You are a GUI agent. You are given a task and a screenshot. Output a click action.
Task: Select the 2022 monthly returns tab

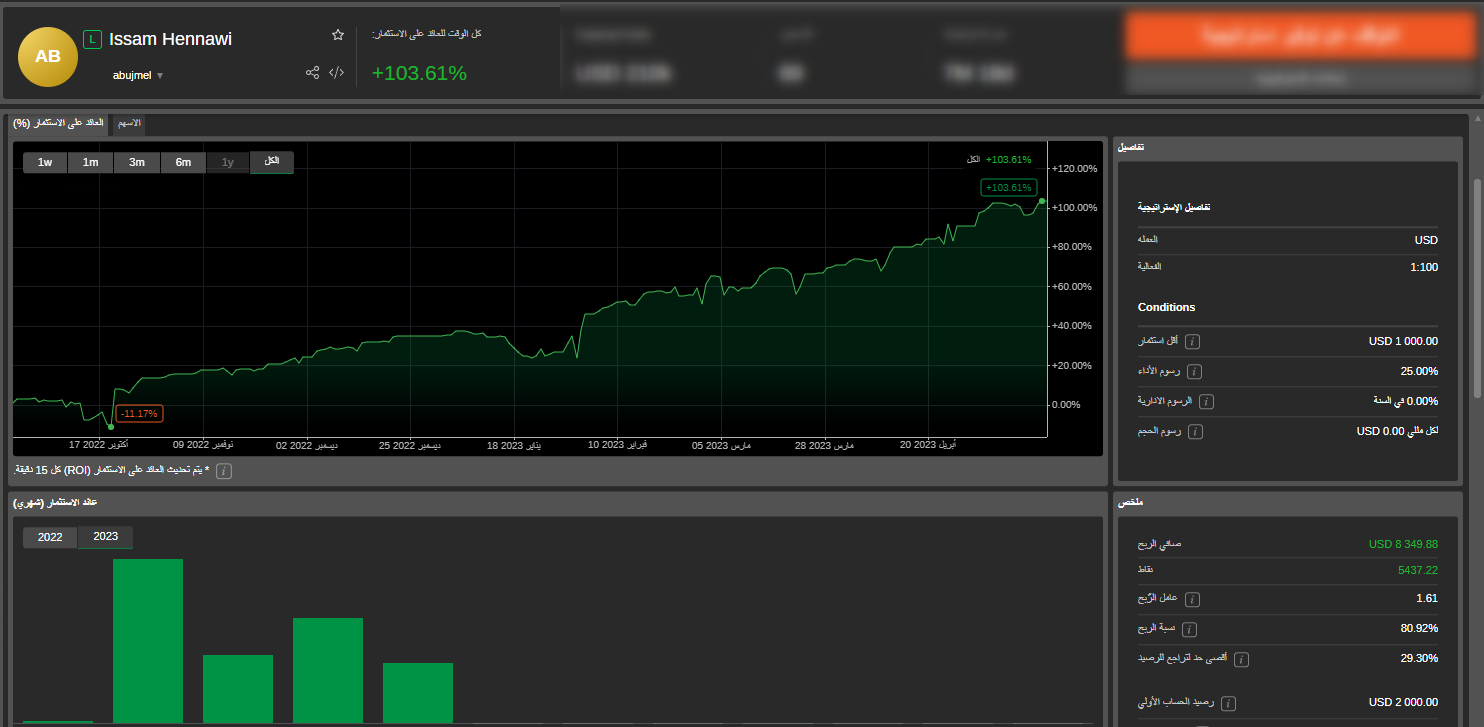coord(50,538)
